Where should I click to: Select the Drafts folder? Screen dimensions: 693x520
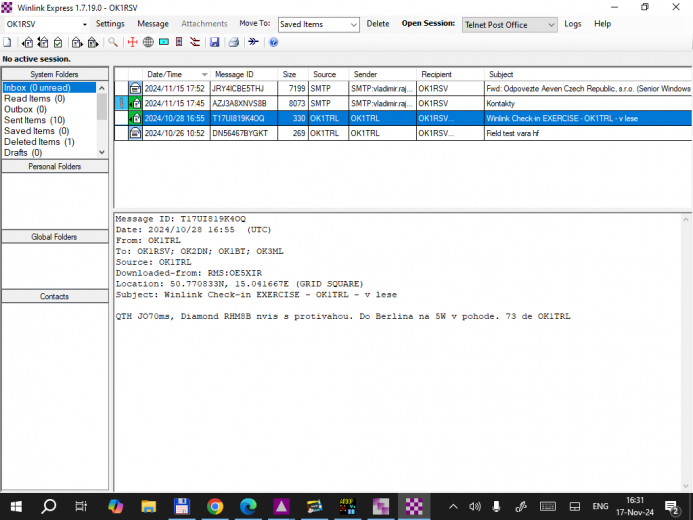23,152
